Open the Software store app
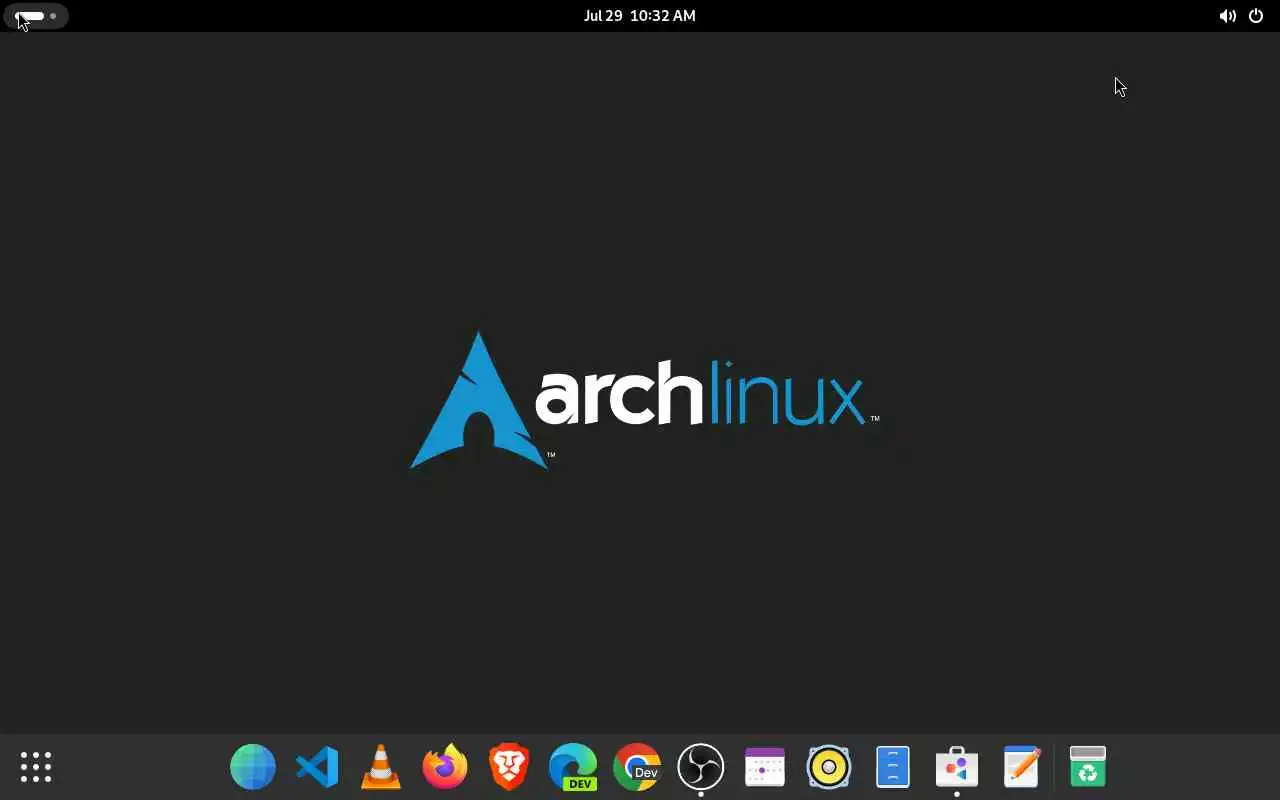Screen dimensions: 1280x800 [957, 767]
